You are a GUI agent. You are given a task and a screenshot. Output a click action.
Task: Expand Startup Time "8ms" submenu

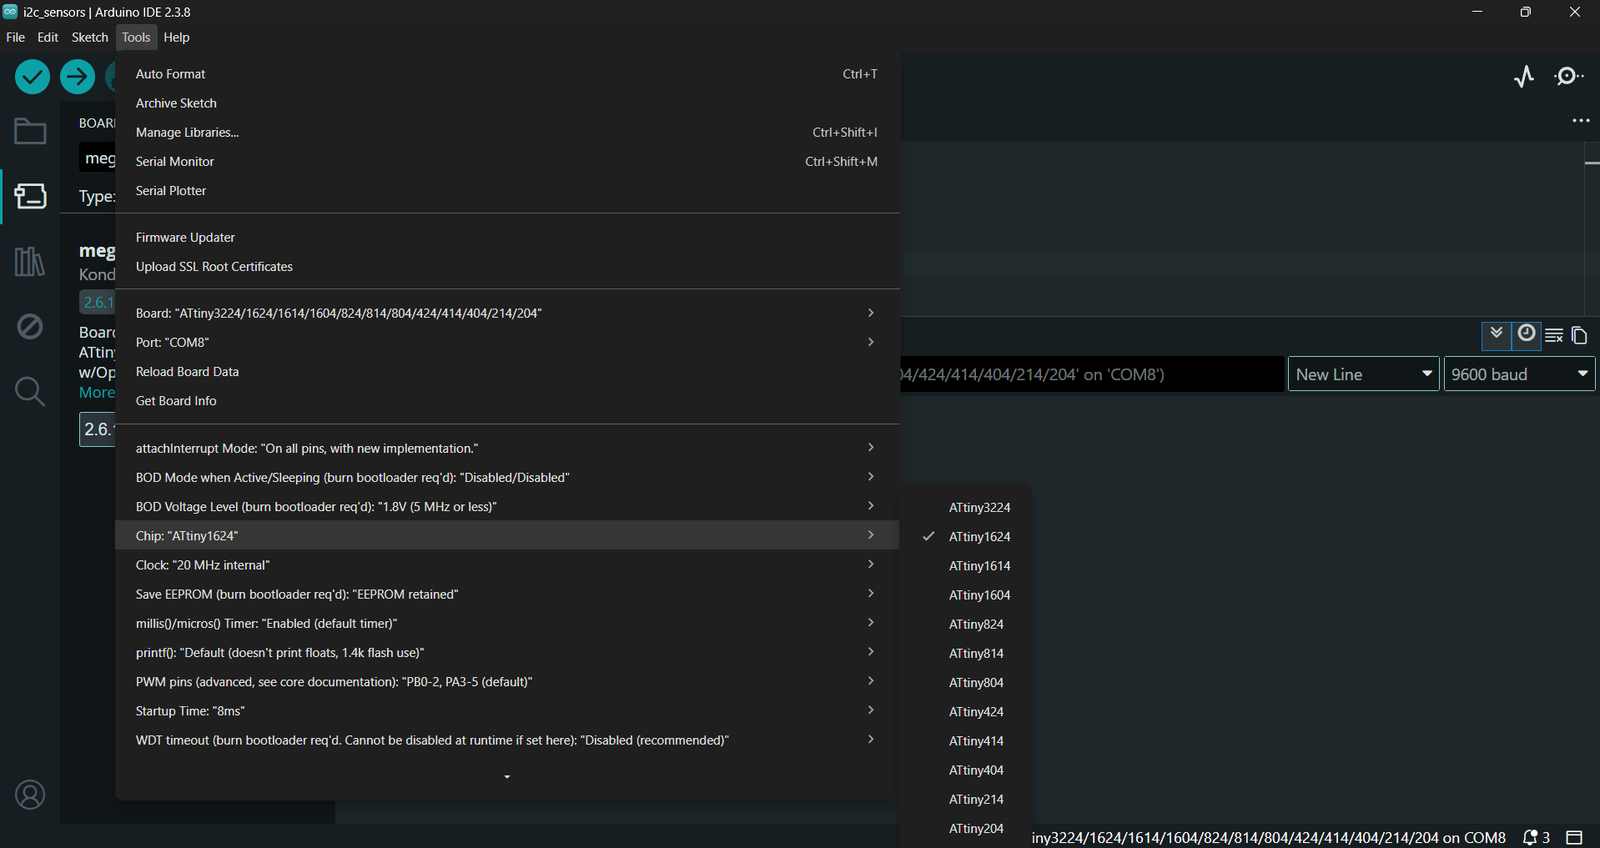point(507,711)
